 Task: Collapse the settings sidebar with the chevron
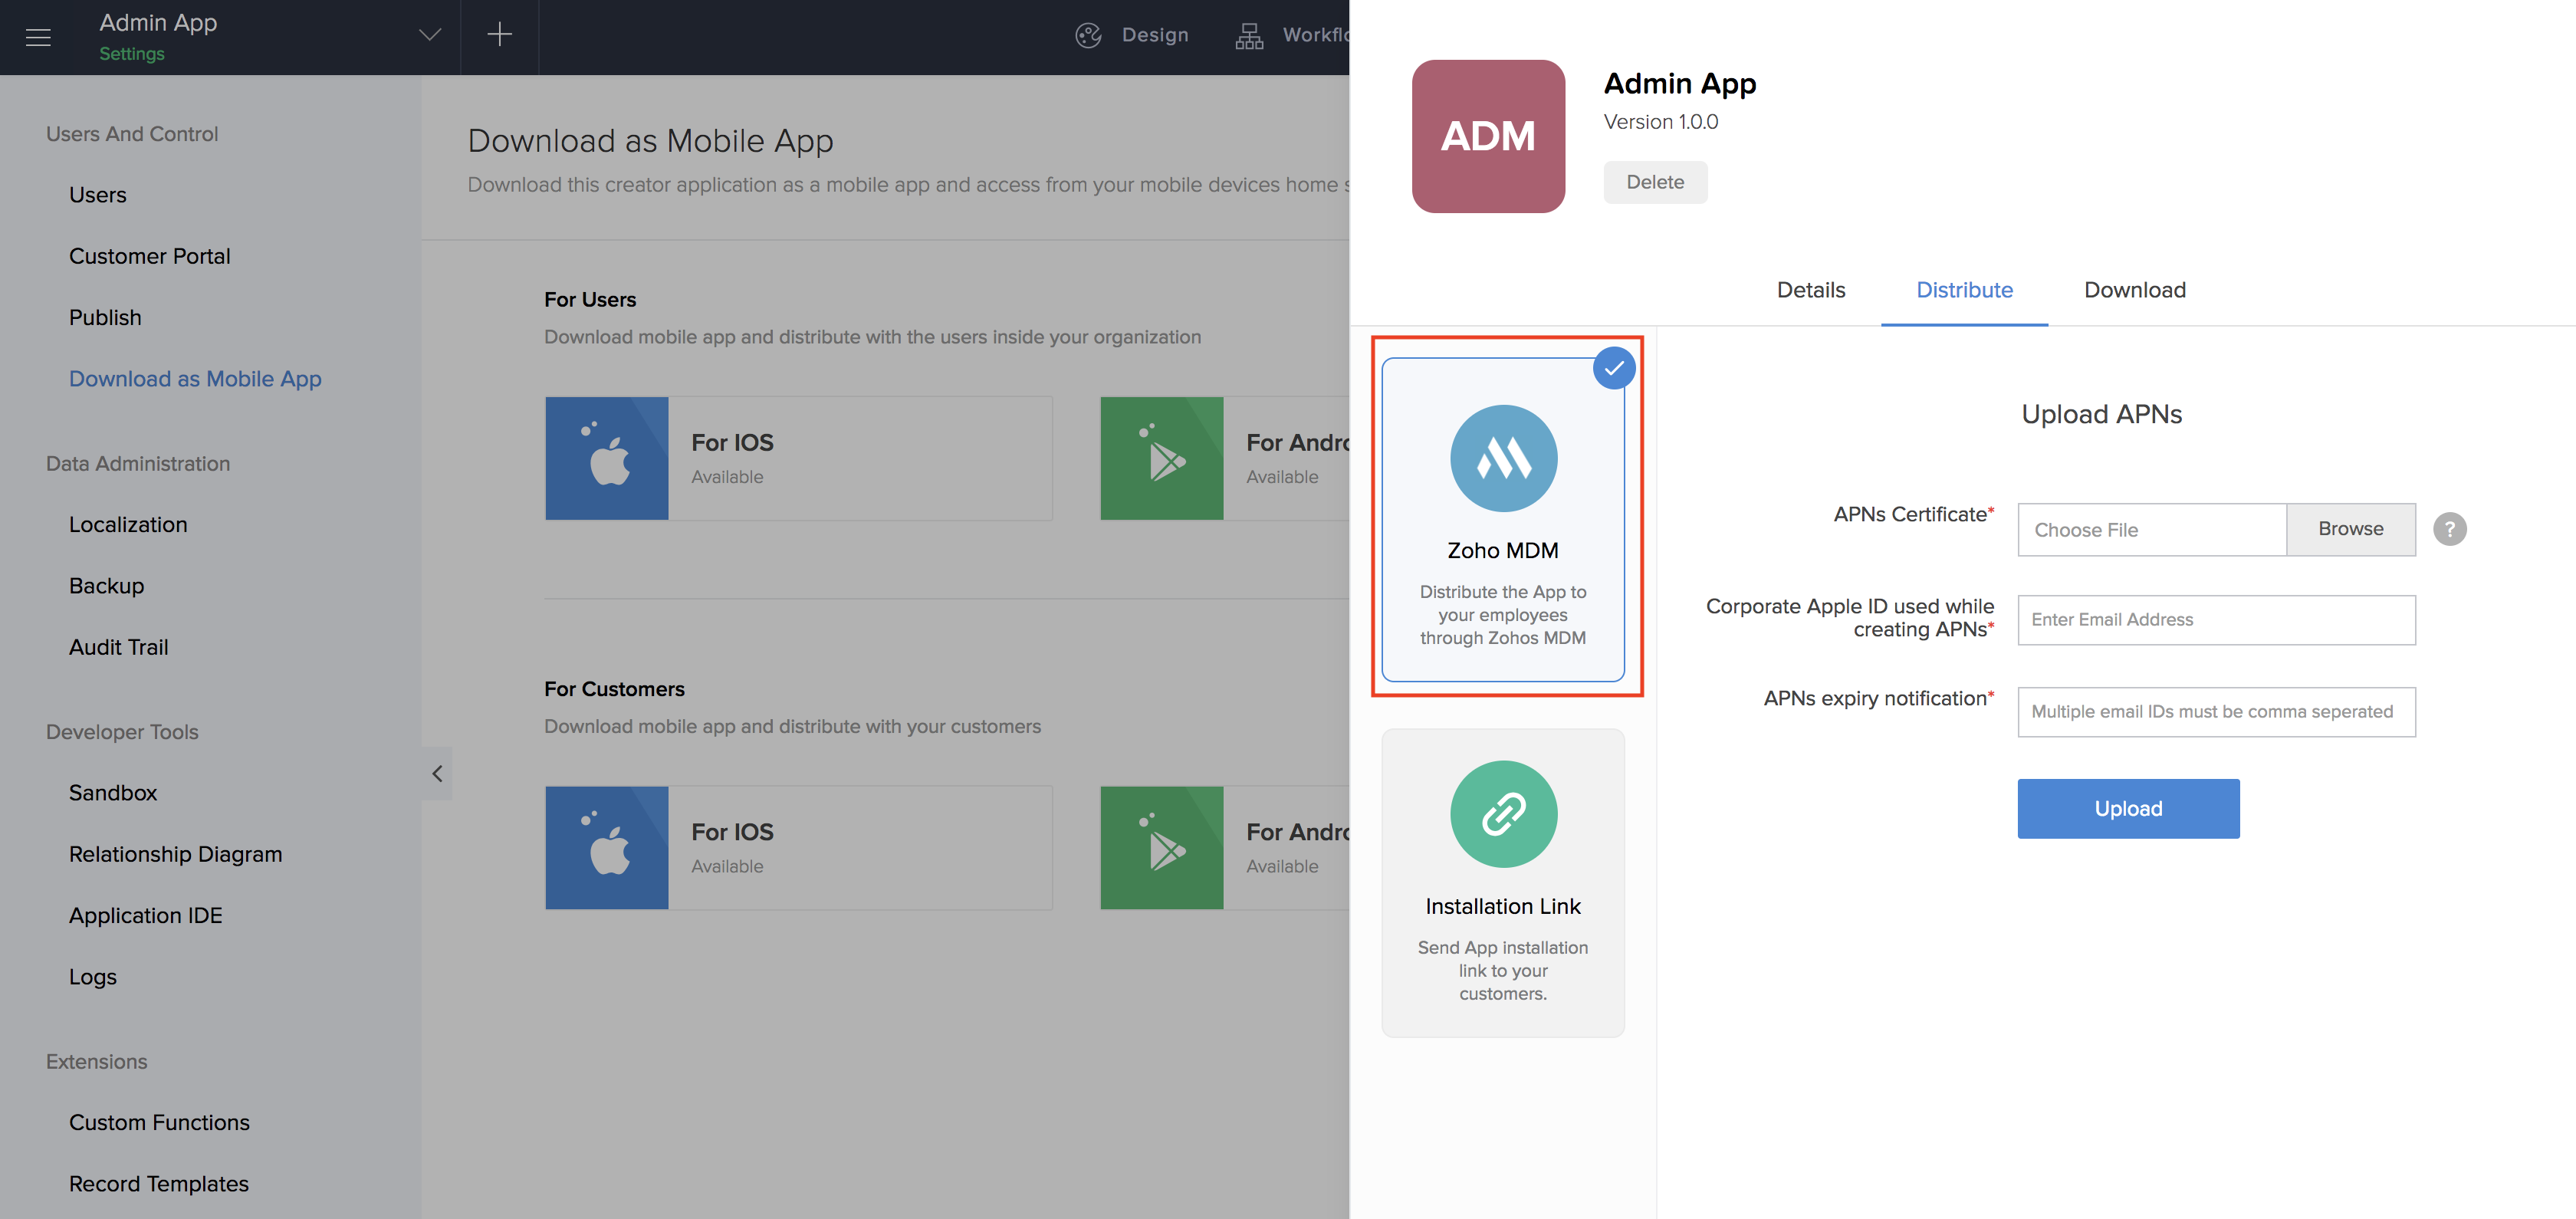[x=437, y=773]
